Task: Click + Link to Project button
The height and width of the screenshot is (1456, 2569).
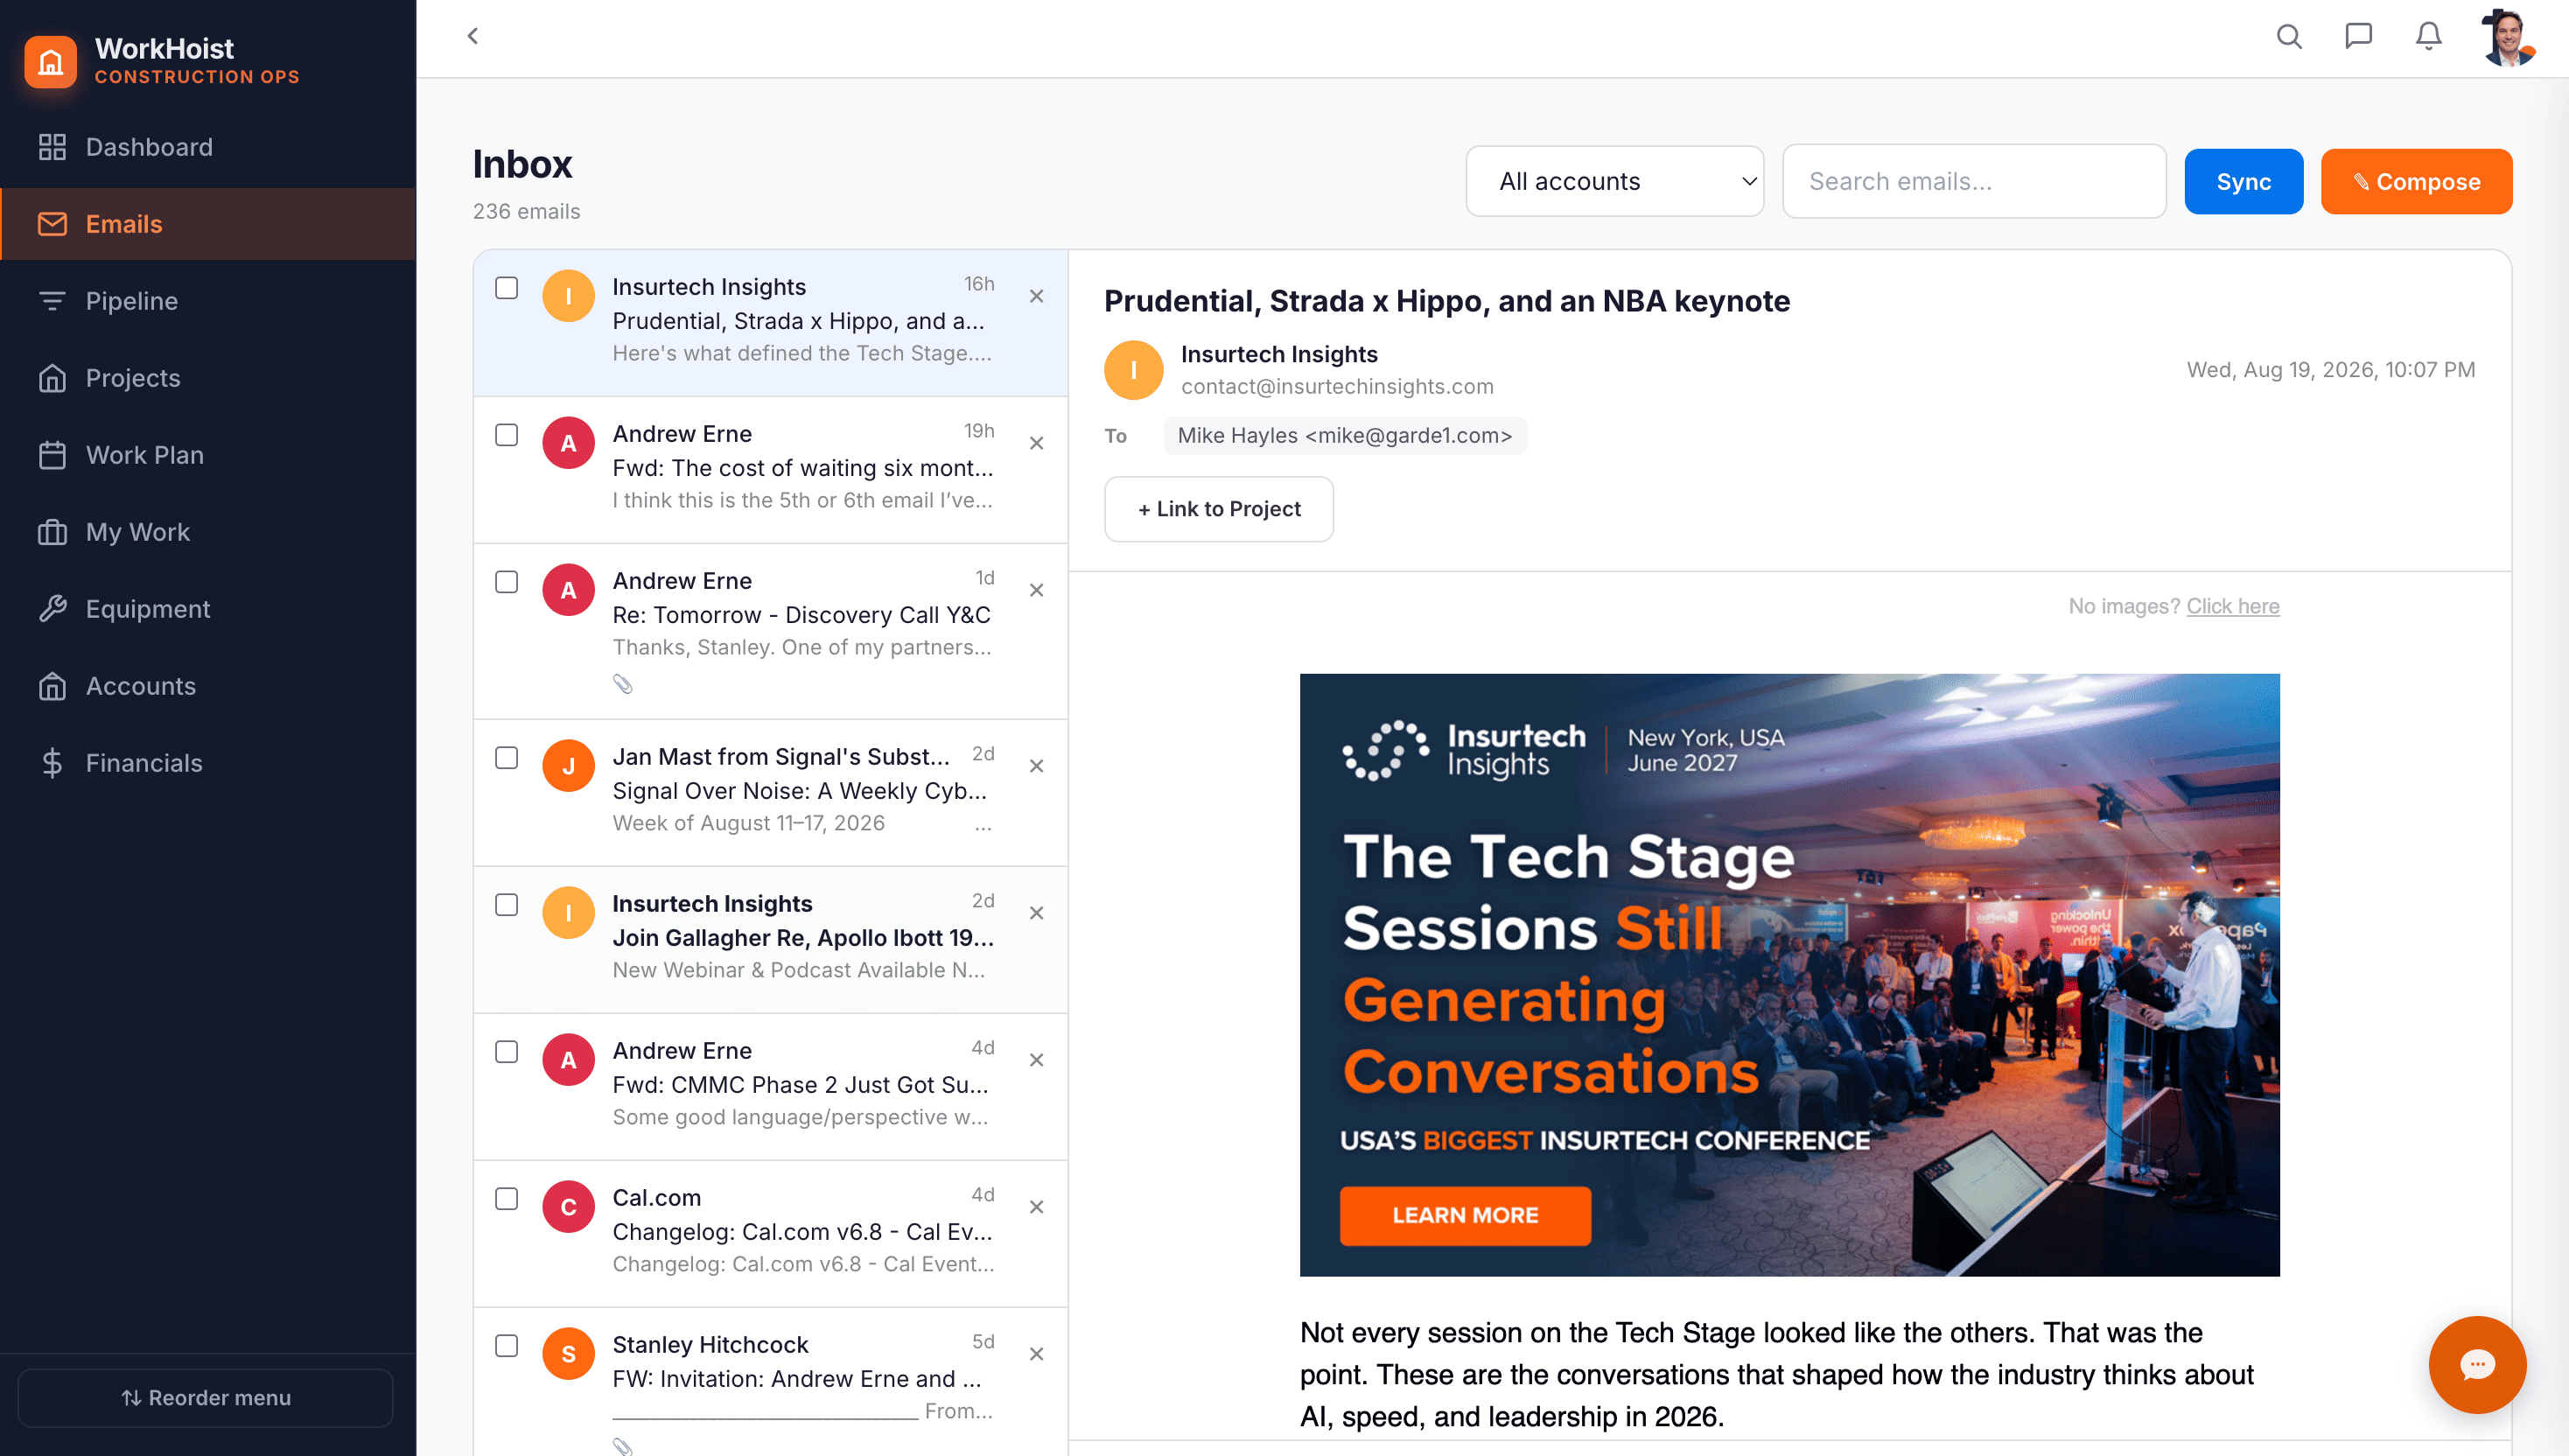Action: click(x=1218, y=509)
